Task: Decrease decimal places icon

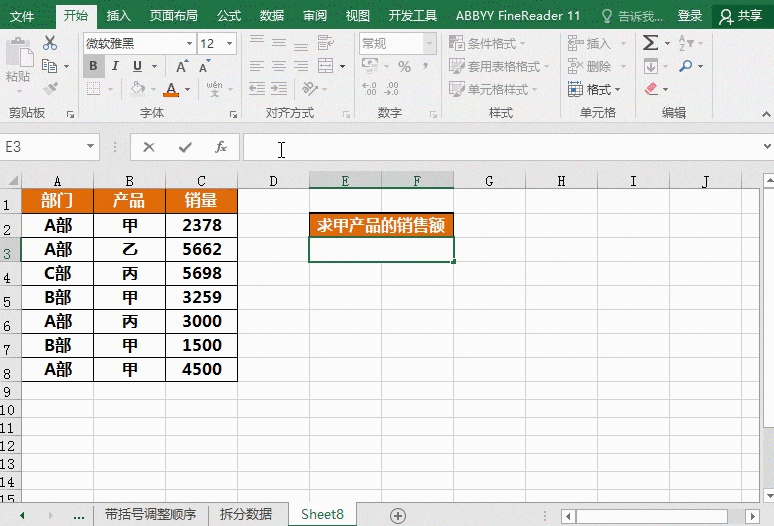Action: 391,89
